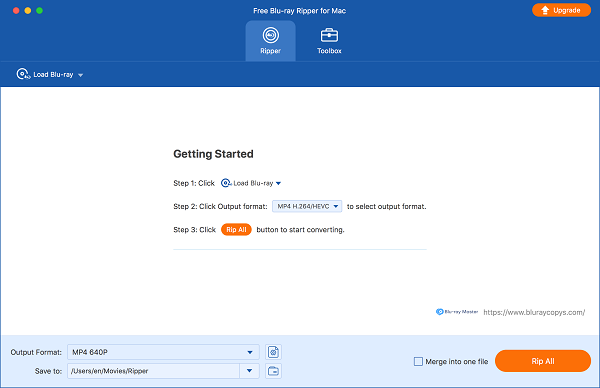This screenshot has width=600, height=388.
Task: Maximize window with green button
Action: 39,10
